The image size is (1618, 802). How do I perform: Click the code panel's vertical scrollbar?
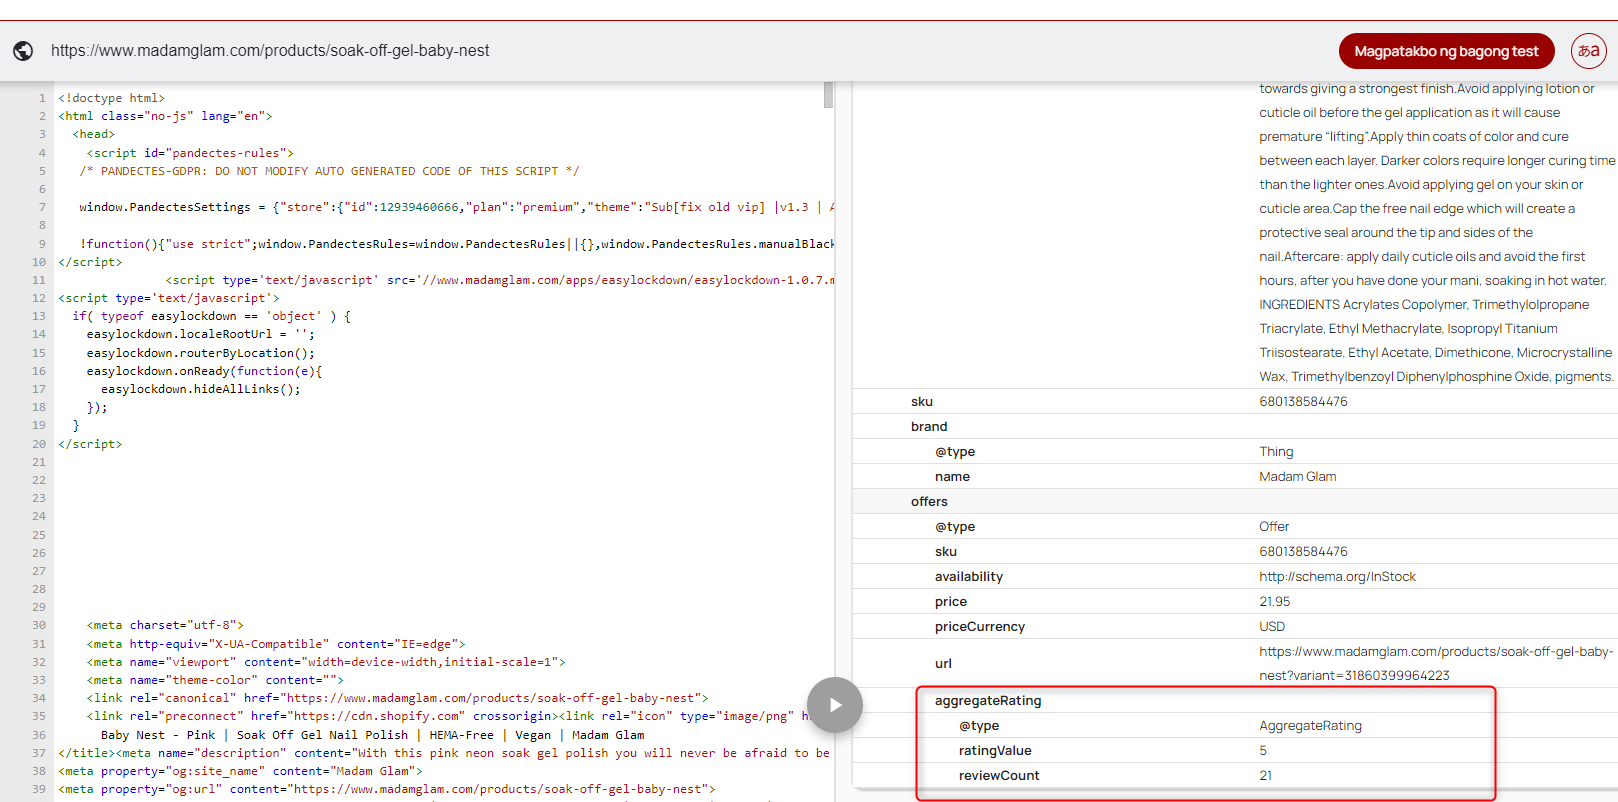coord(828,95)
